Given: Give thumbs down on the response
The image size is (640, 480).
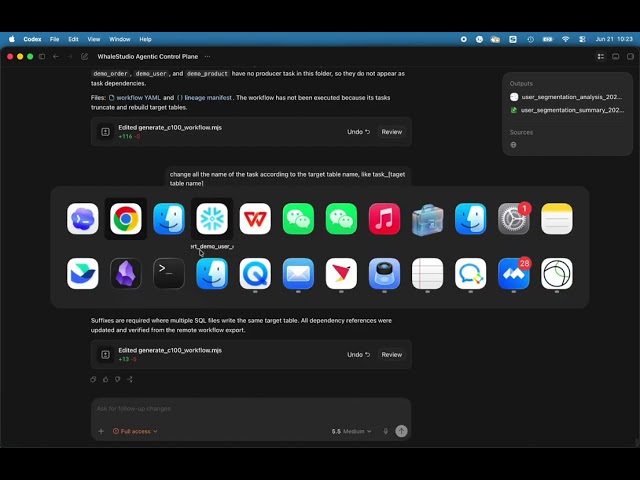Looking at the screenshot, I should pyautogui.click(x=118, y=379).
